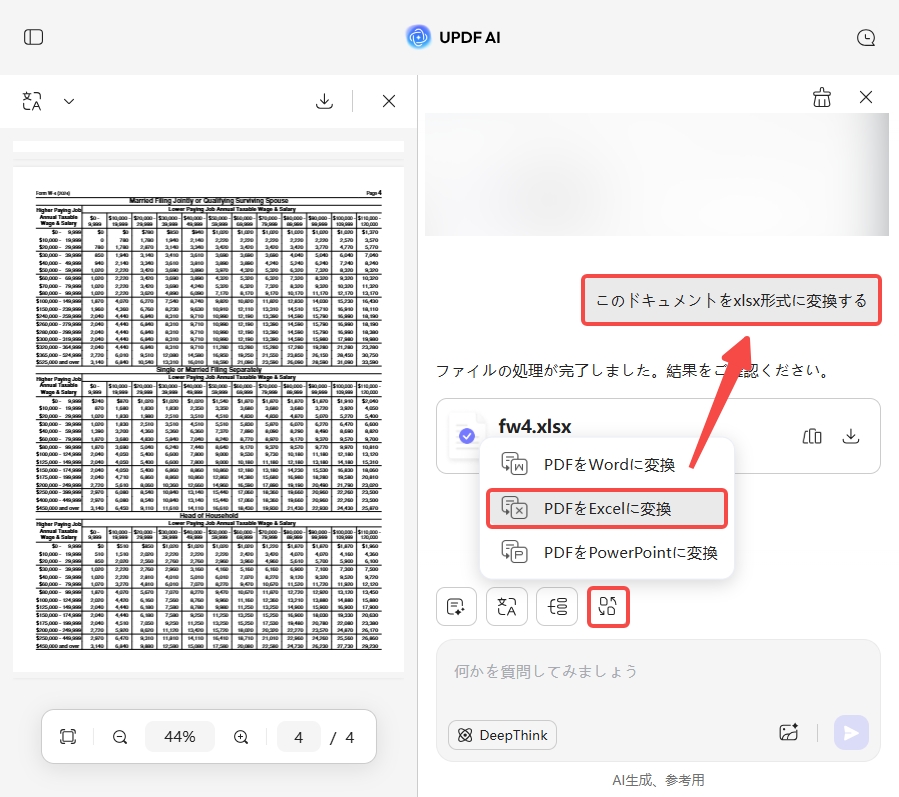Screen dimensions: 899x797
Task: Toggle the left sidebar panel icon
Action: (x=33, y=37)
